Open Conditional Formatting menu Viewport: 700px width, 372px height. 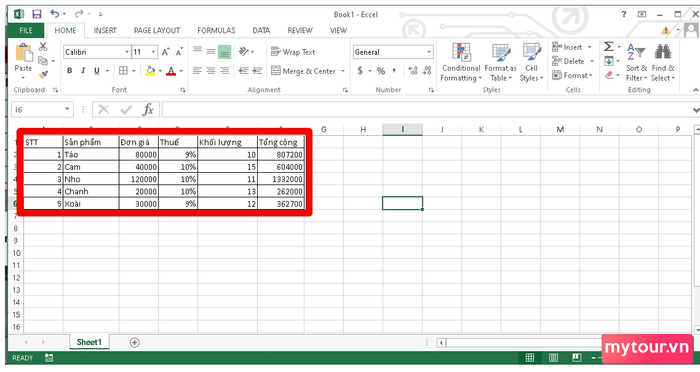pyautogui.click(x=461, y=63)
